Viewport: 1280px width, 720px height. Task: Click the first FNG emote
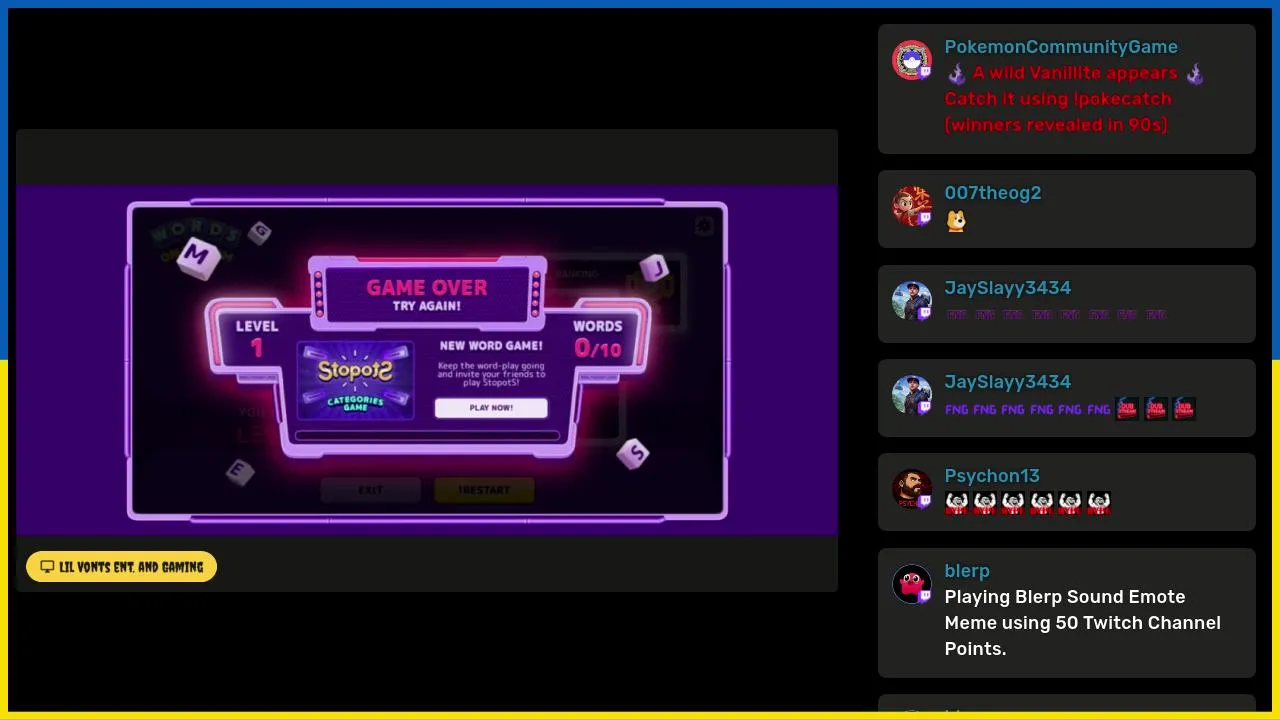point(956,409)
